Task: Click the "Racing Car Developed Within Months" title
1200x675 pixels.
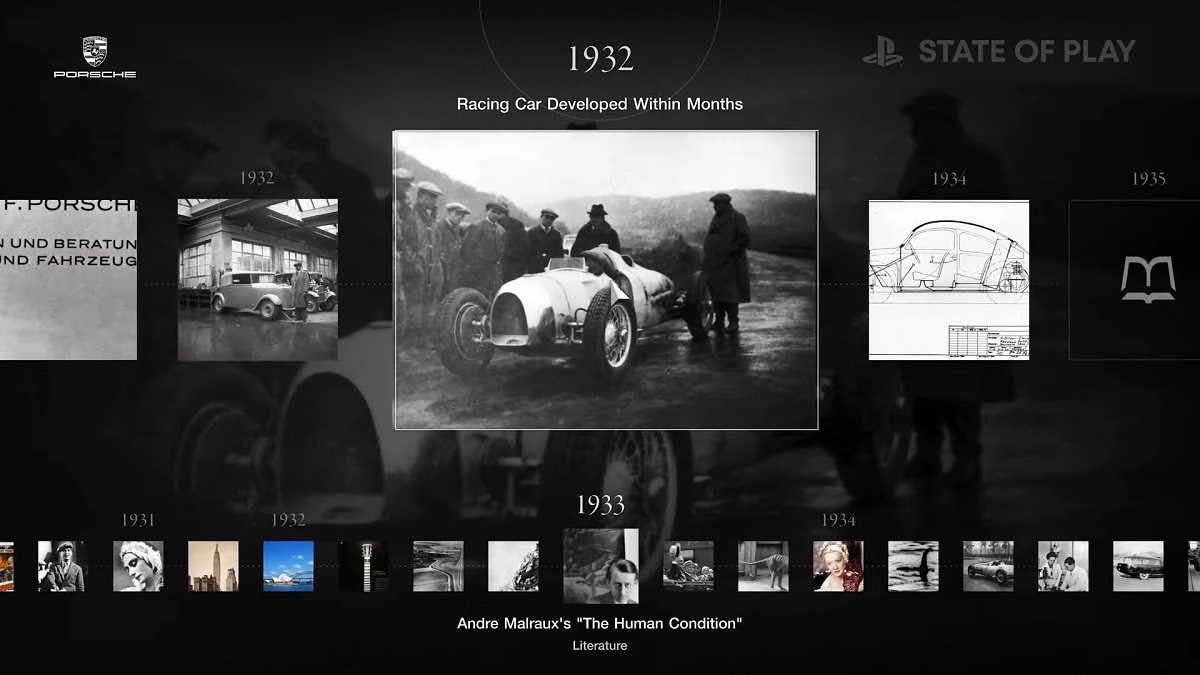Action: click(600, 104)
